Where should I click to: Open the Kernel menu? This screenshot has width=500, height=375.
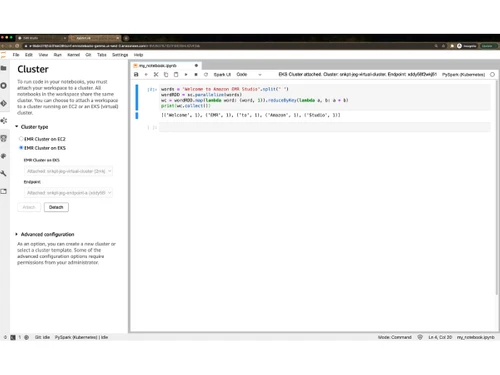pyautogui.click(x=73, y=55)
